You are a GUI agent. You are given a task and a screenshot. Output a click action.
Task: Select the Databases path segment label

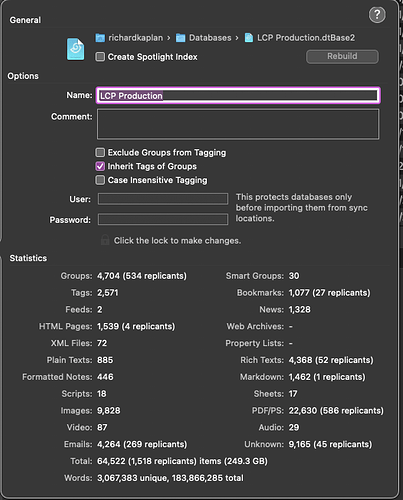(x=210, y=38)
